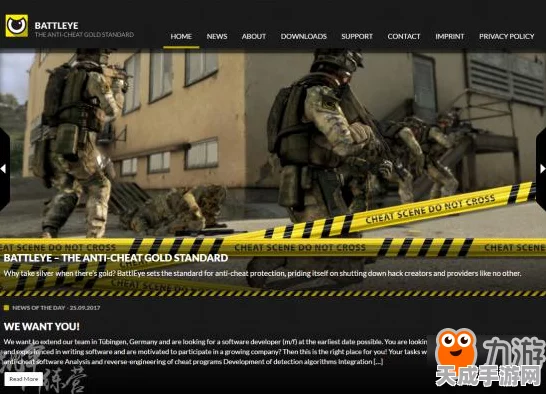Click the News of the Day date label

56,308
